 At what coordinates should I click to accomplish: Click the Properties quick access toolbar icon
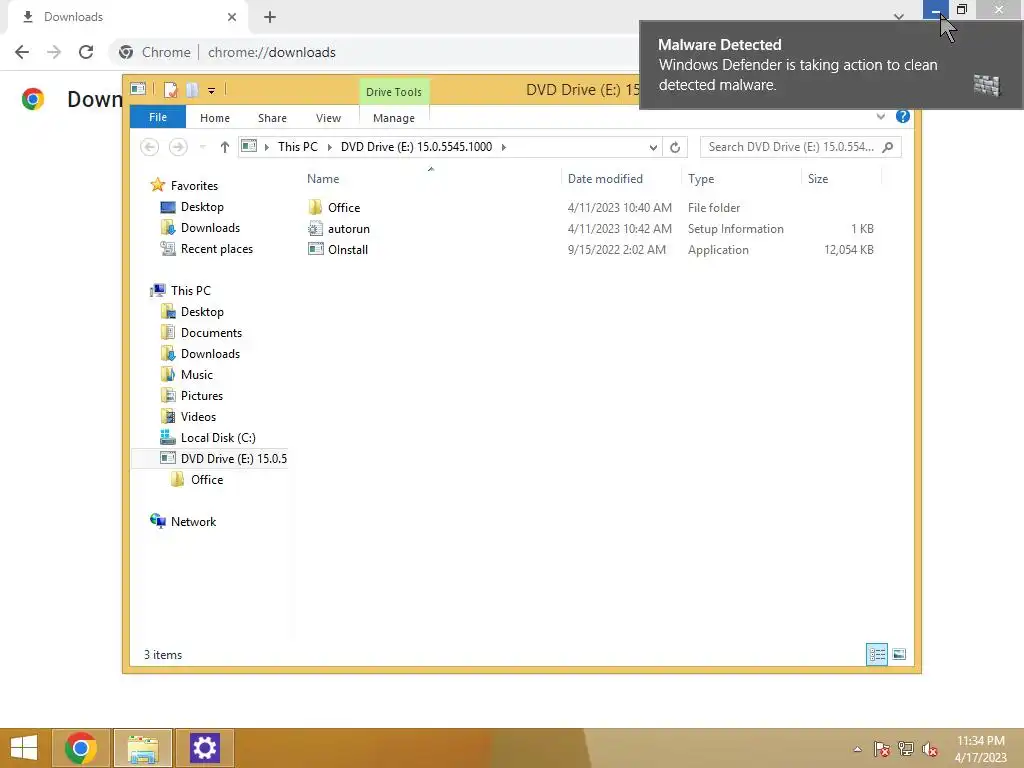(170, 89)
